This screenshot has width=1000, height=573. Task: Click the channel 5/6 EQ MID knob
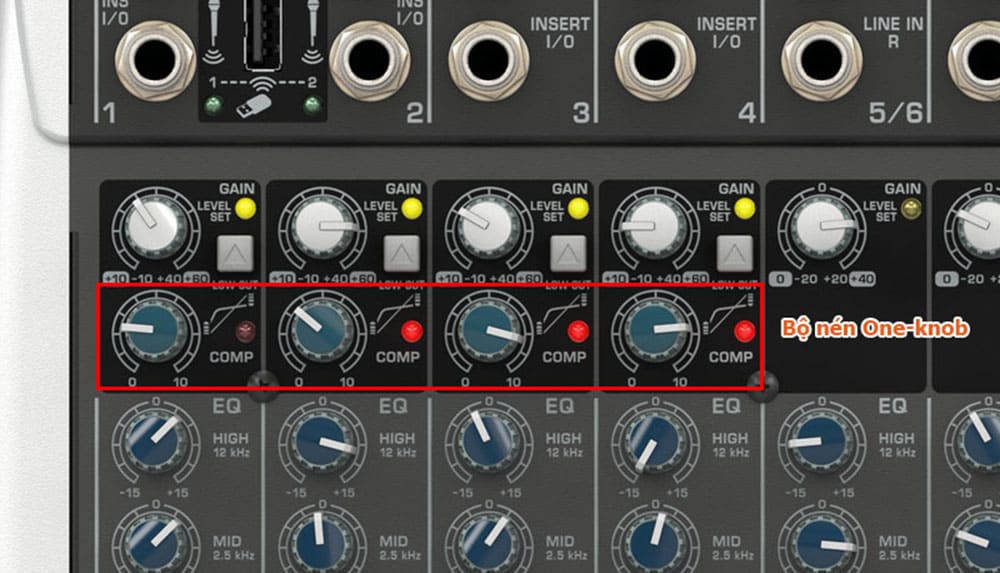[x=821, y=542]
